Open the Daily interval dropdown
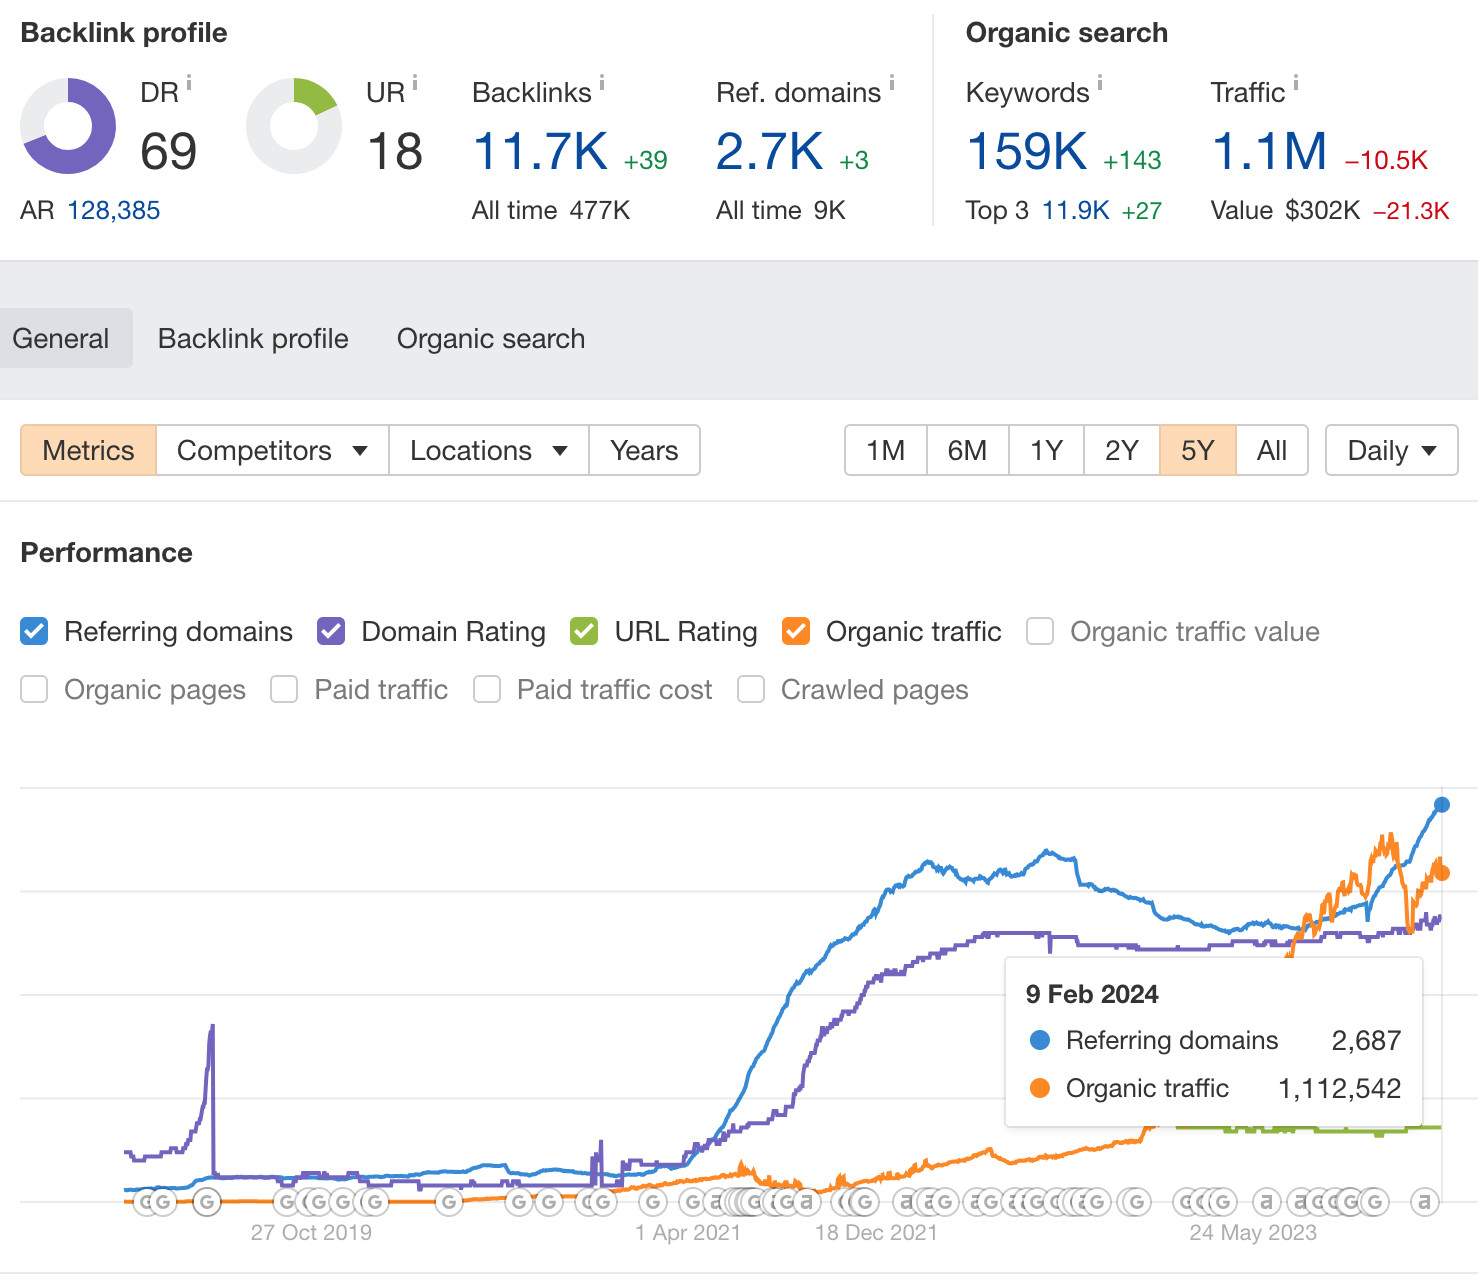The height and width of the screenshot is (1286, 1478). coord(1391,451)
